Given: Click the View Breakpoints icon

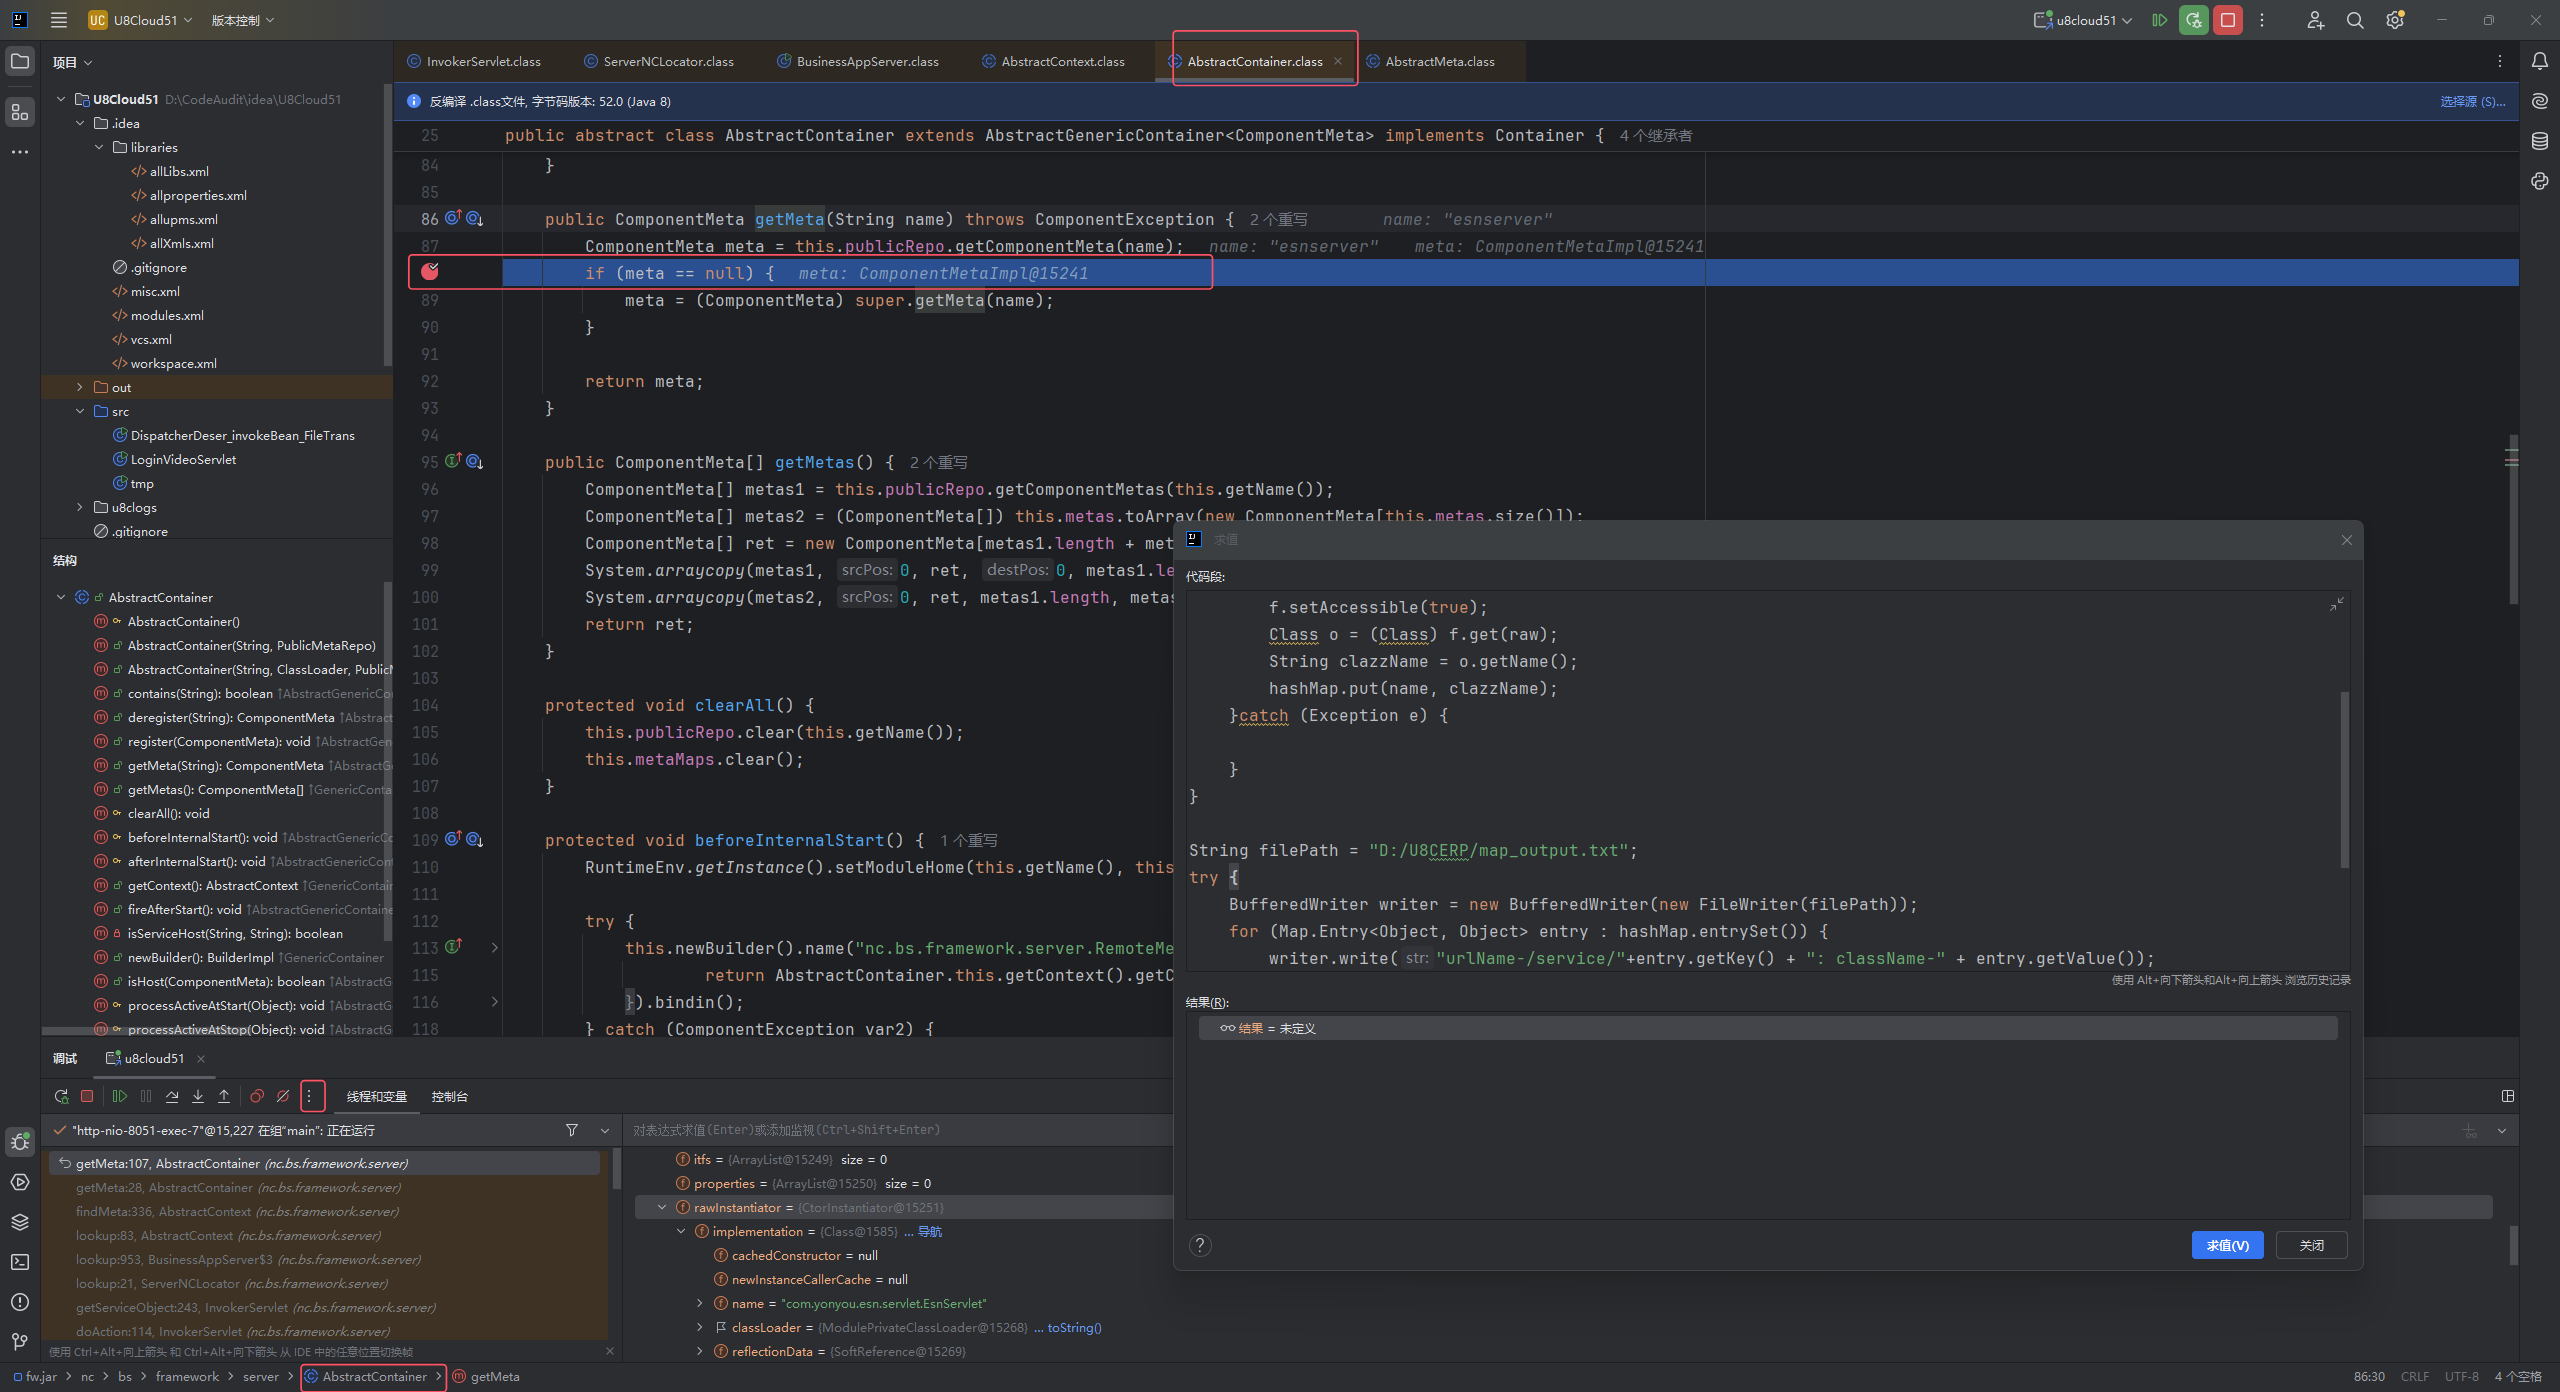Looking at the screenshot, I should point(257,1096).
